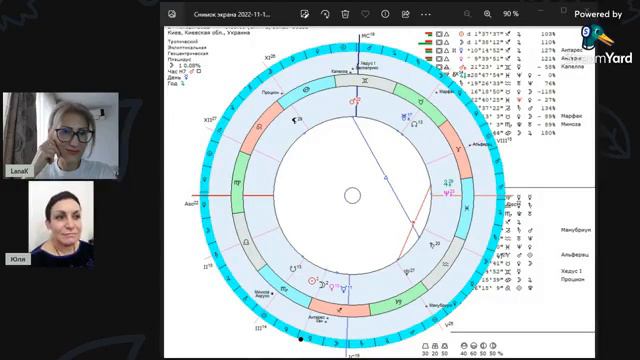
Task: Zoom out with the minus magnifier icon
Action: point(467,14)
